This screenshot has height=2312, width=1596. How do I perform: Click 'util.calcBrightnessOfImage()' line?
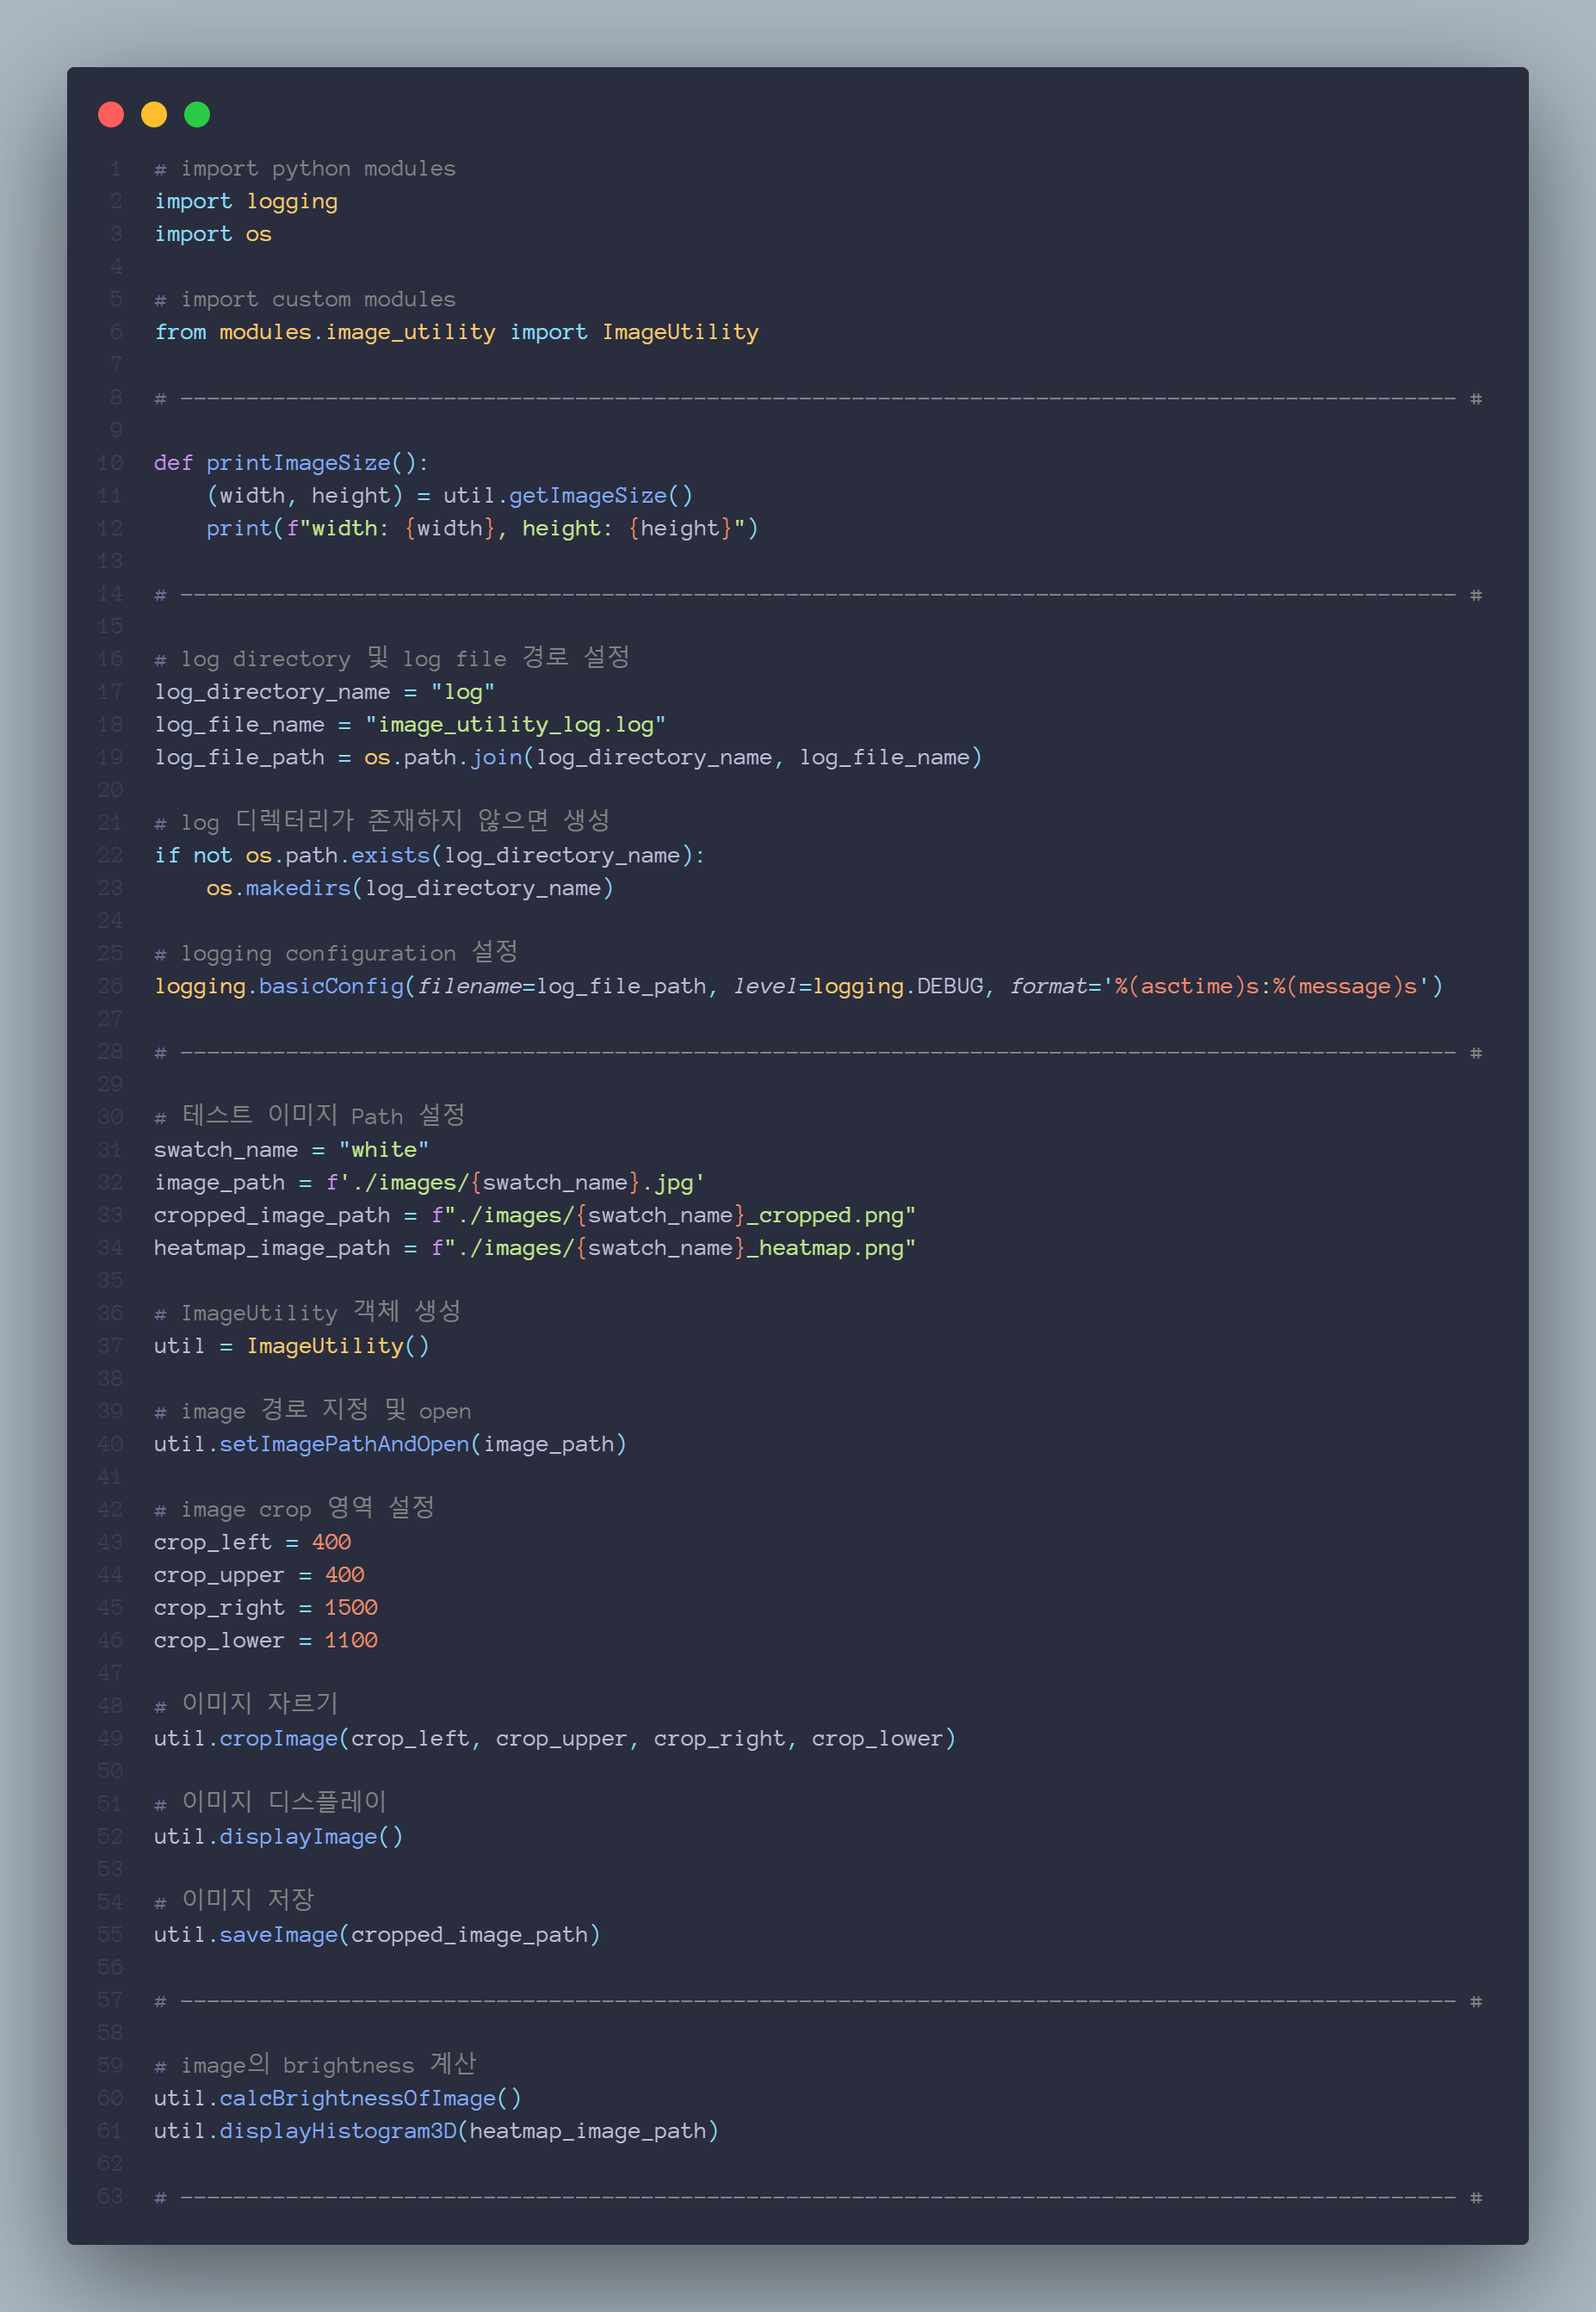tap(337, 2098)
